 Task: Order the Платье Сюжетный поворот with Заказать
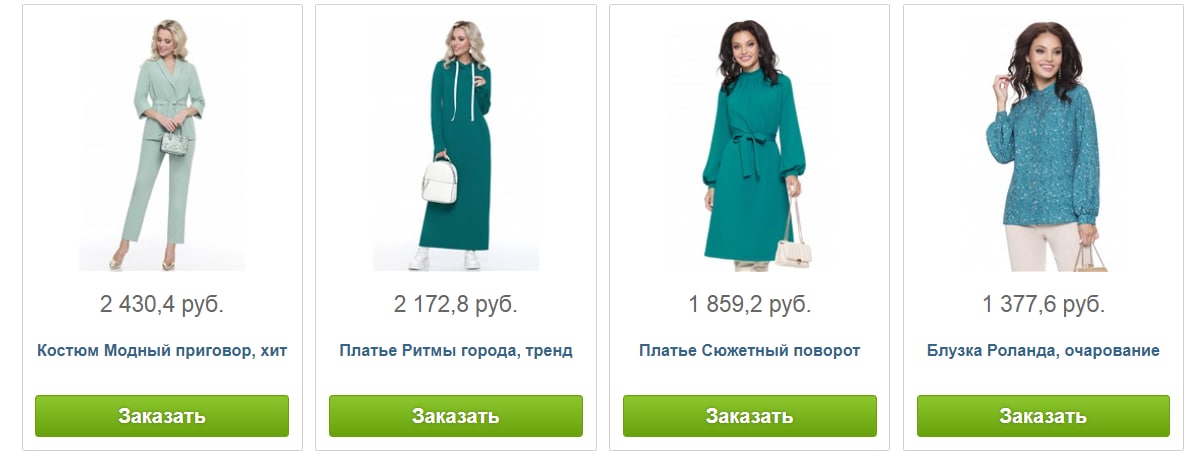click(x=750, y=416)
